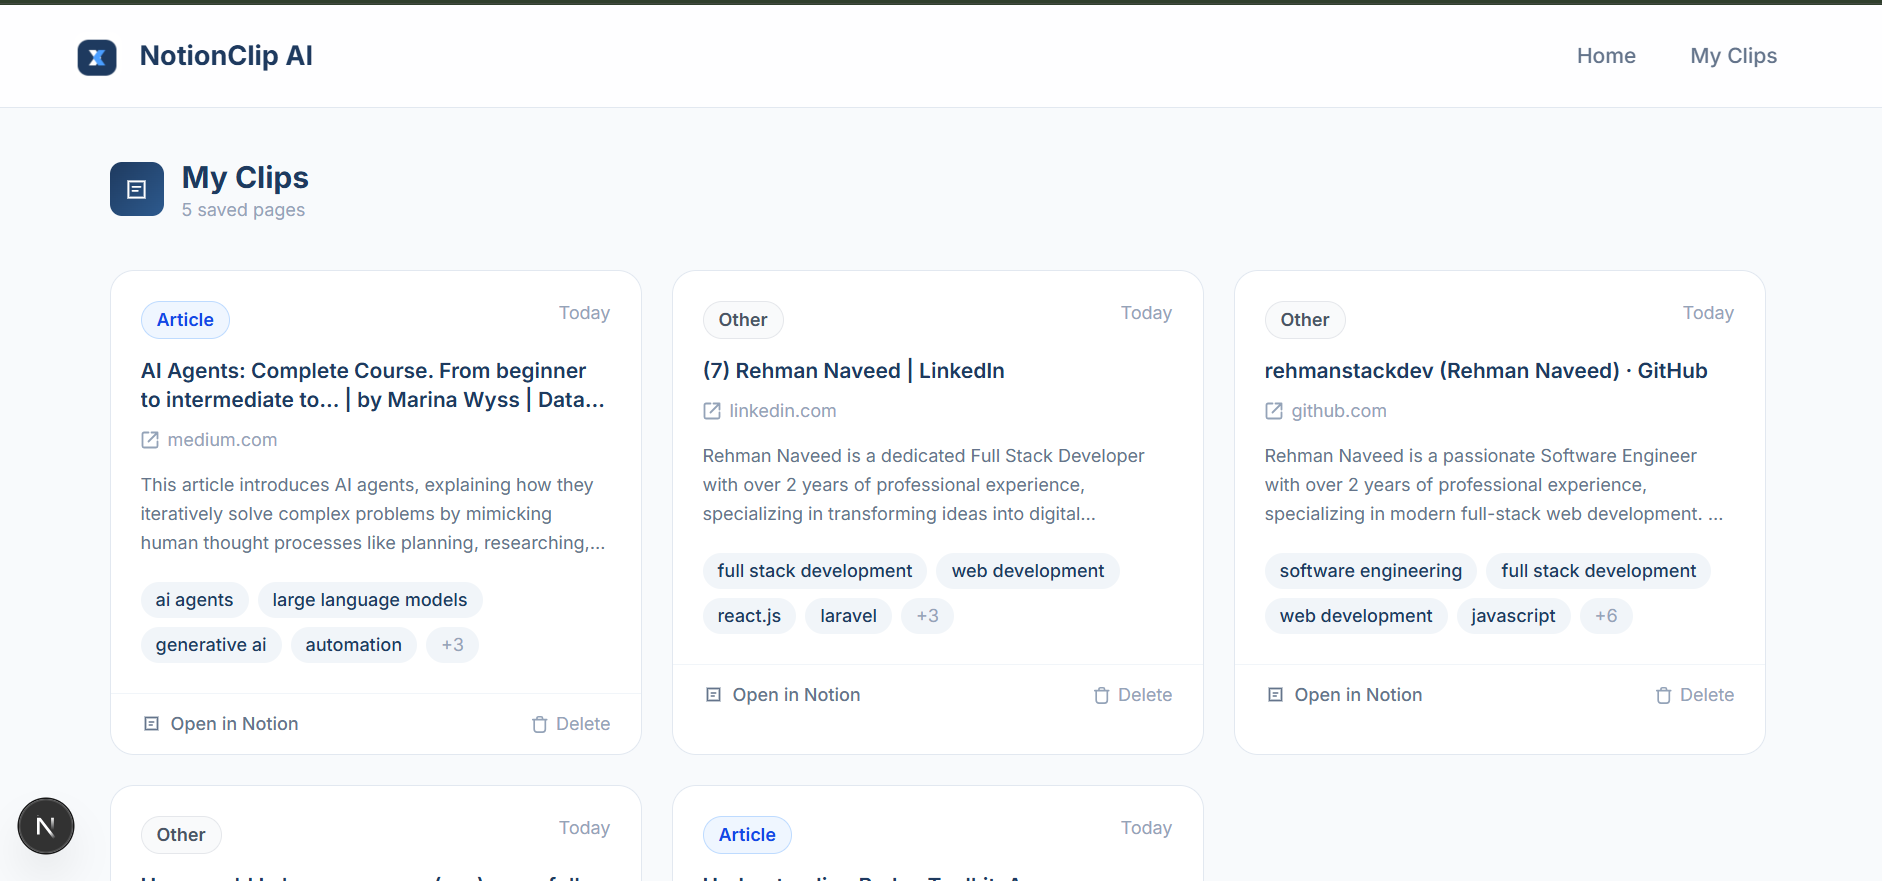1882x881 pixels.
Task: Click the Other badge on the GitHub card
Action: pyautogui.click(x=1305, y=320)
